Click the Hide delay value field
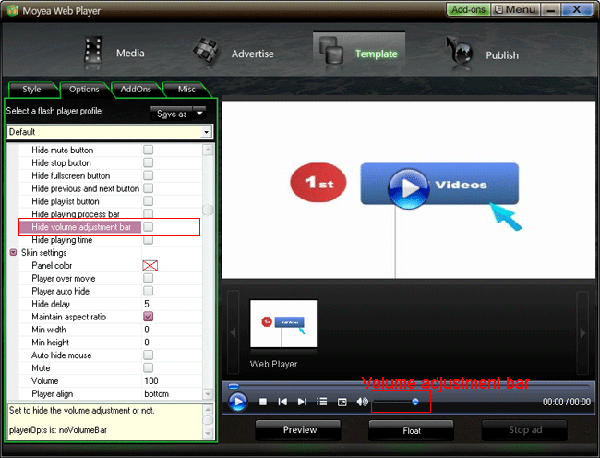600x458 pixels. click(x=171, y=304)
